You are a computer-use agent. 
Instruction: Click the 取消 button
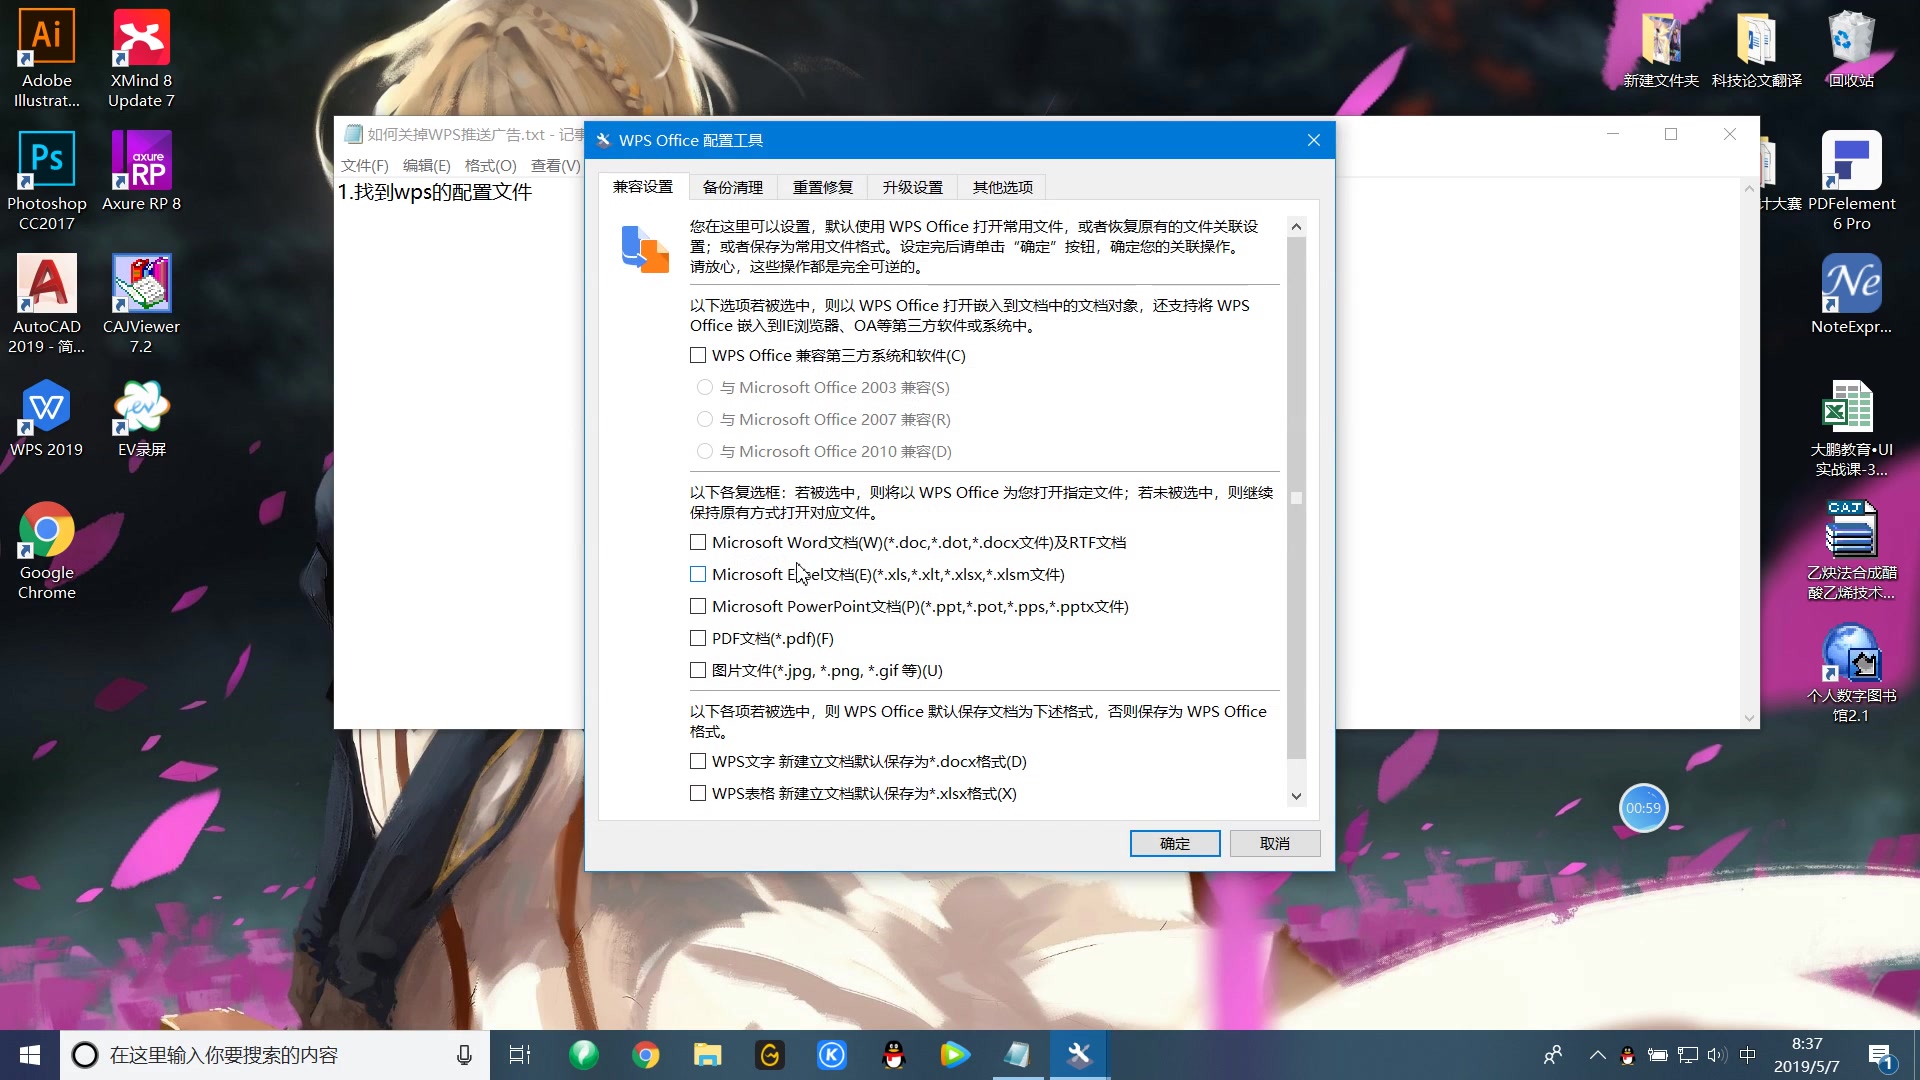click(1275, 843)
